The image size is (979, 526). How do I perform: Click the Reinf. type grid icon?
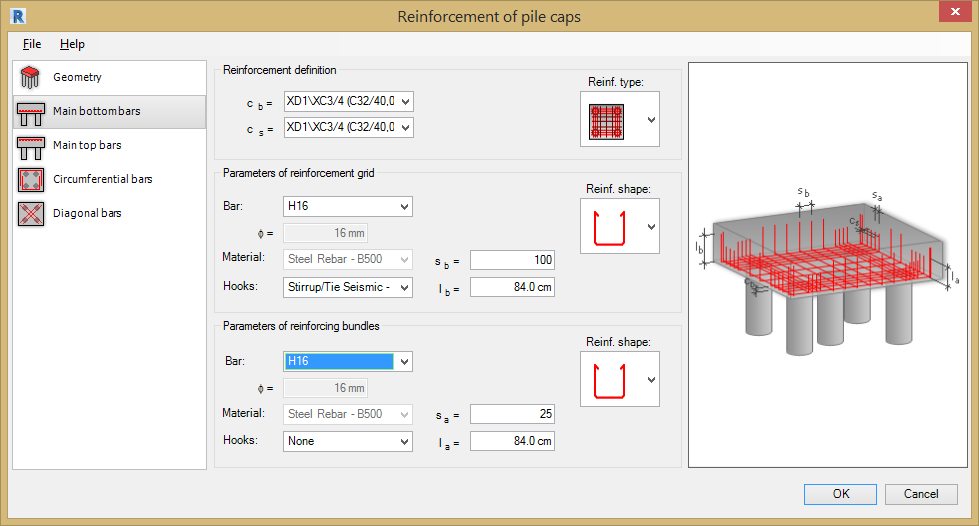[x=607, y=120]
